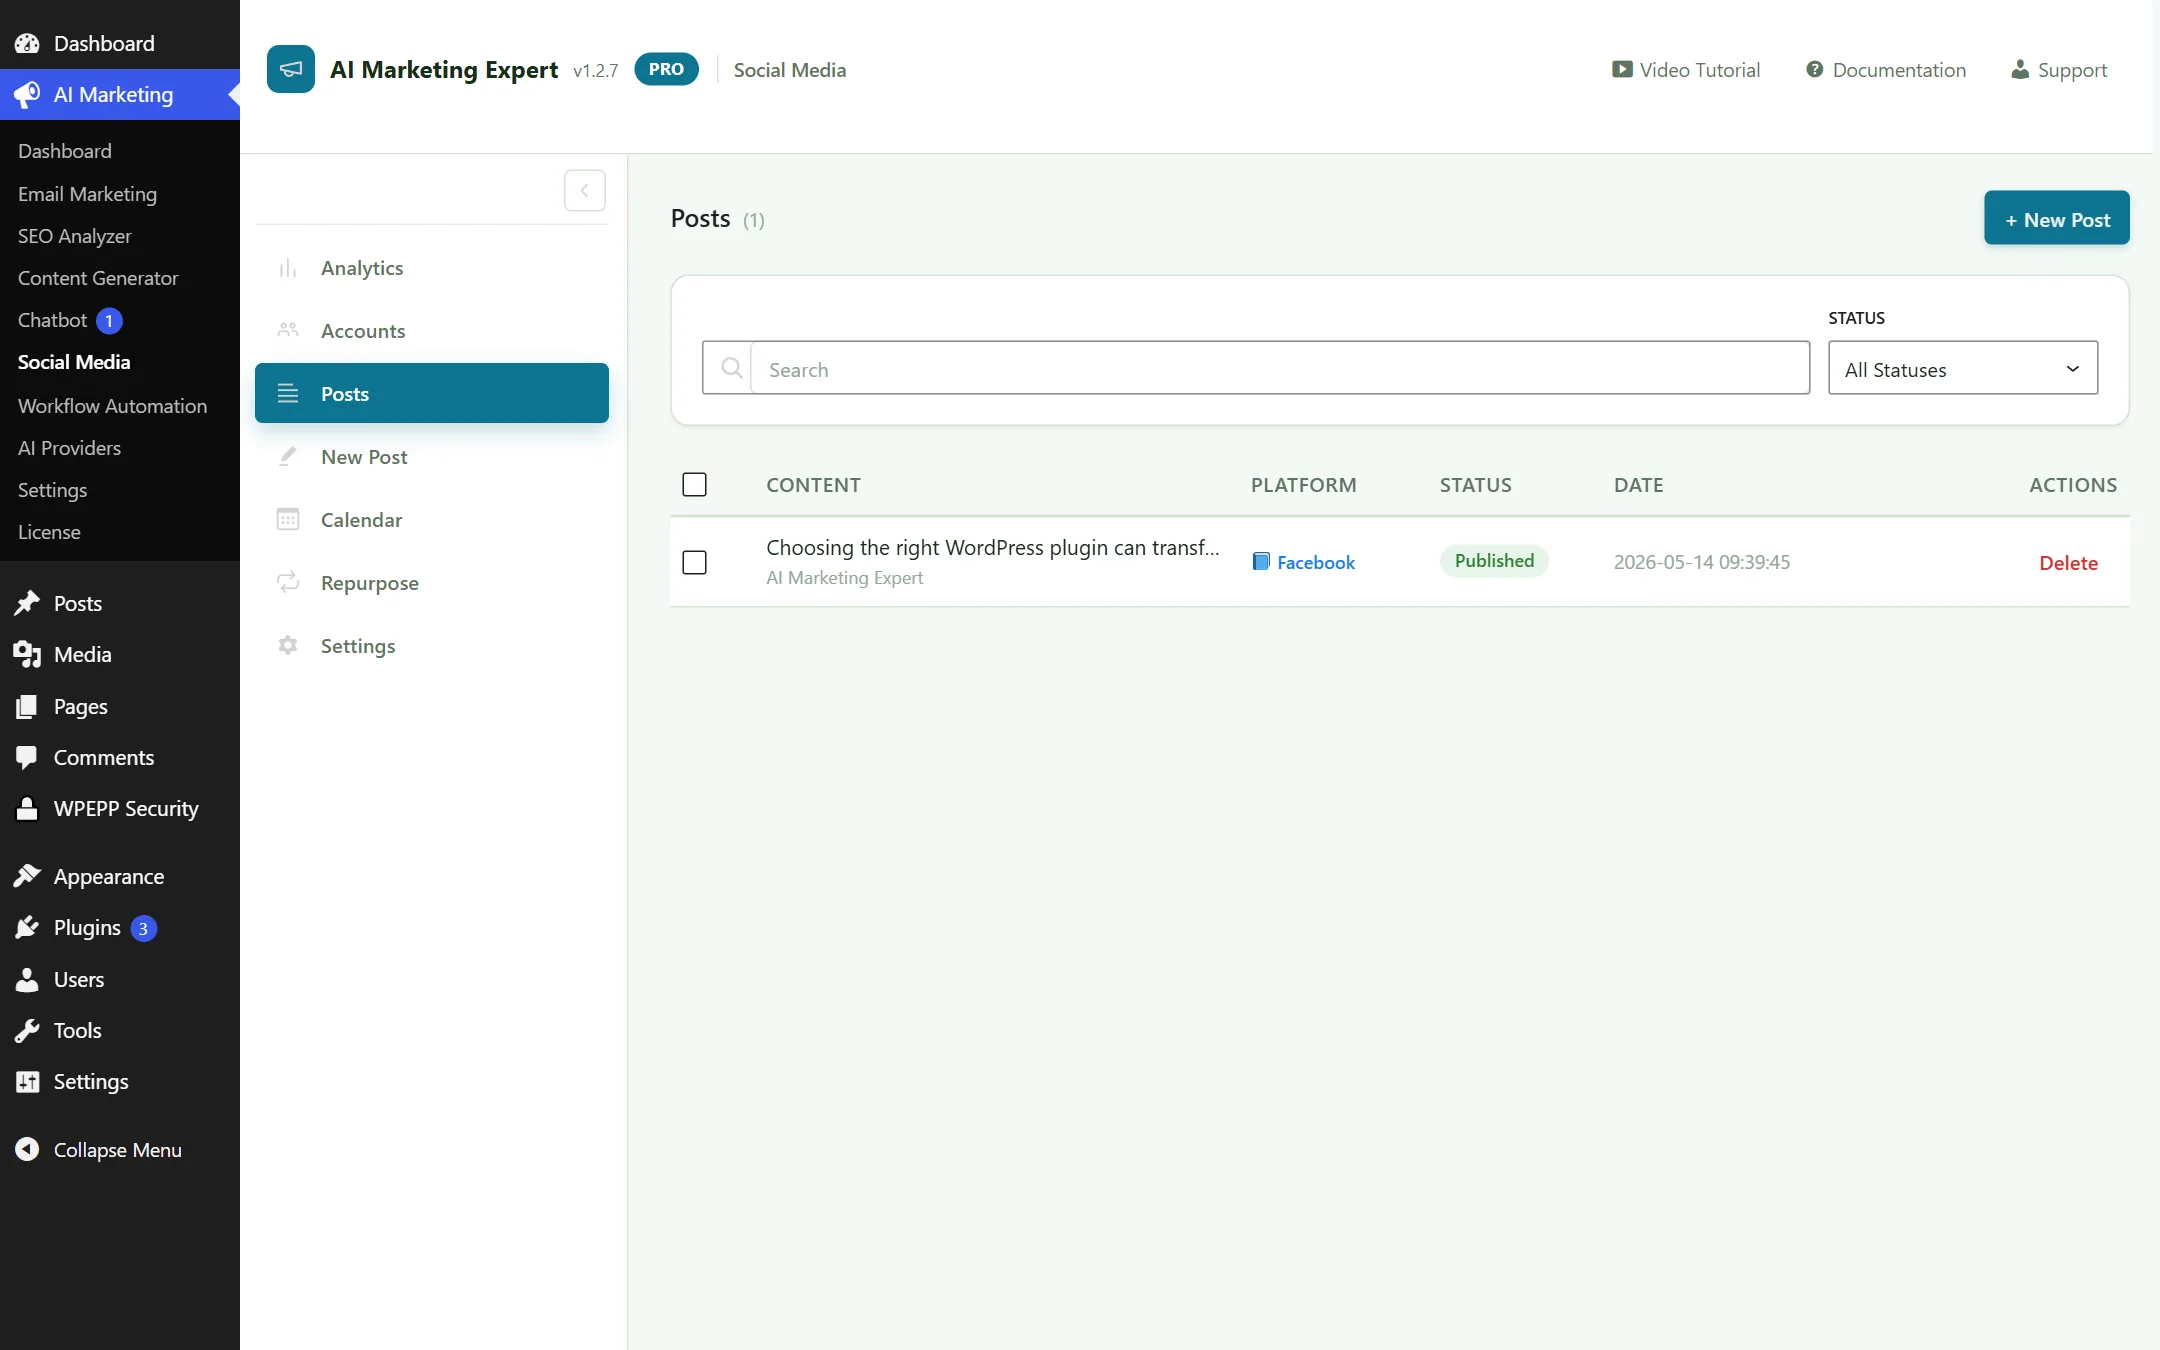Click the Video Tutorial play icon
The height and width of the screenshot is (1350, 2160).
coord(1622,69)
